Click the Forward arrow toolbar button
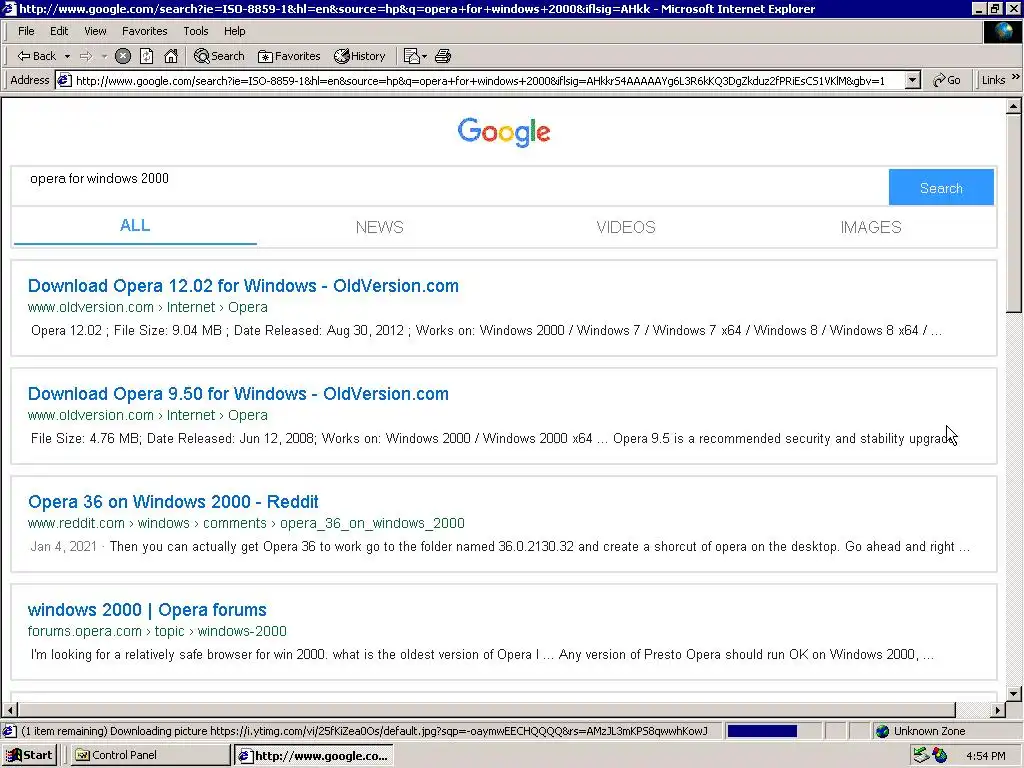The height and width of the screenshot is (768, 1024). [86, 56]
